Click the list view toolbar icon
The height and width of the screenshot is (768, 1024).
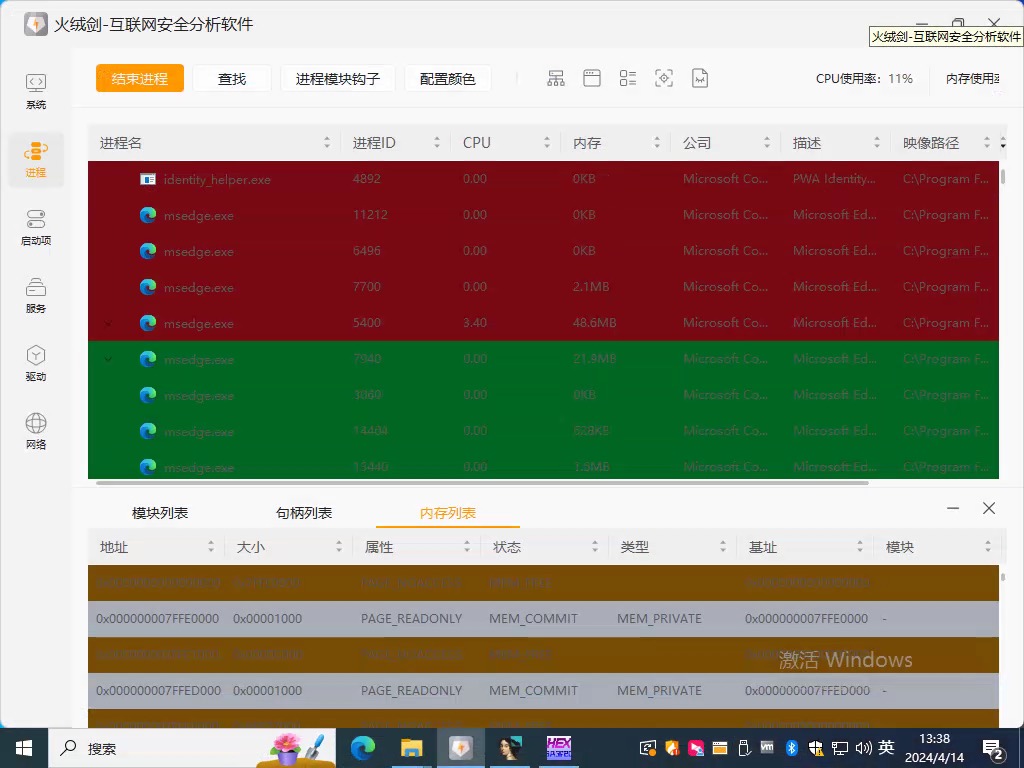[628, 78]
